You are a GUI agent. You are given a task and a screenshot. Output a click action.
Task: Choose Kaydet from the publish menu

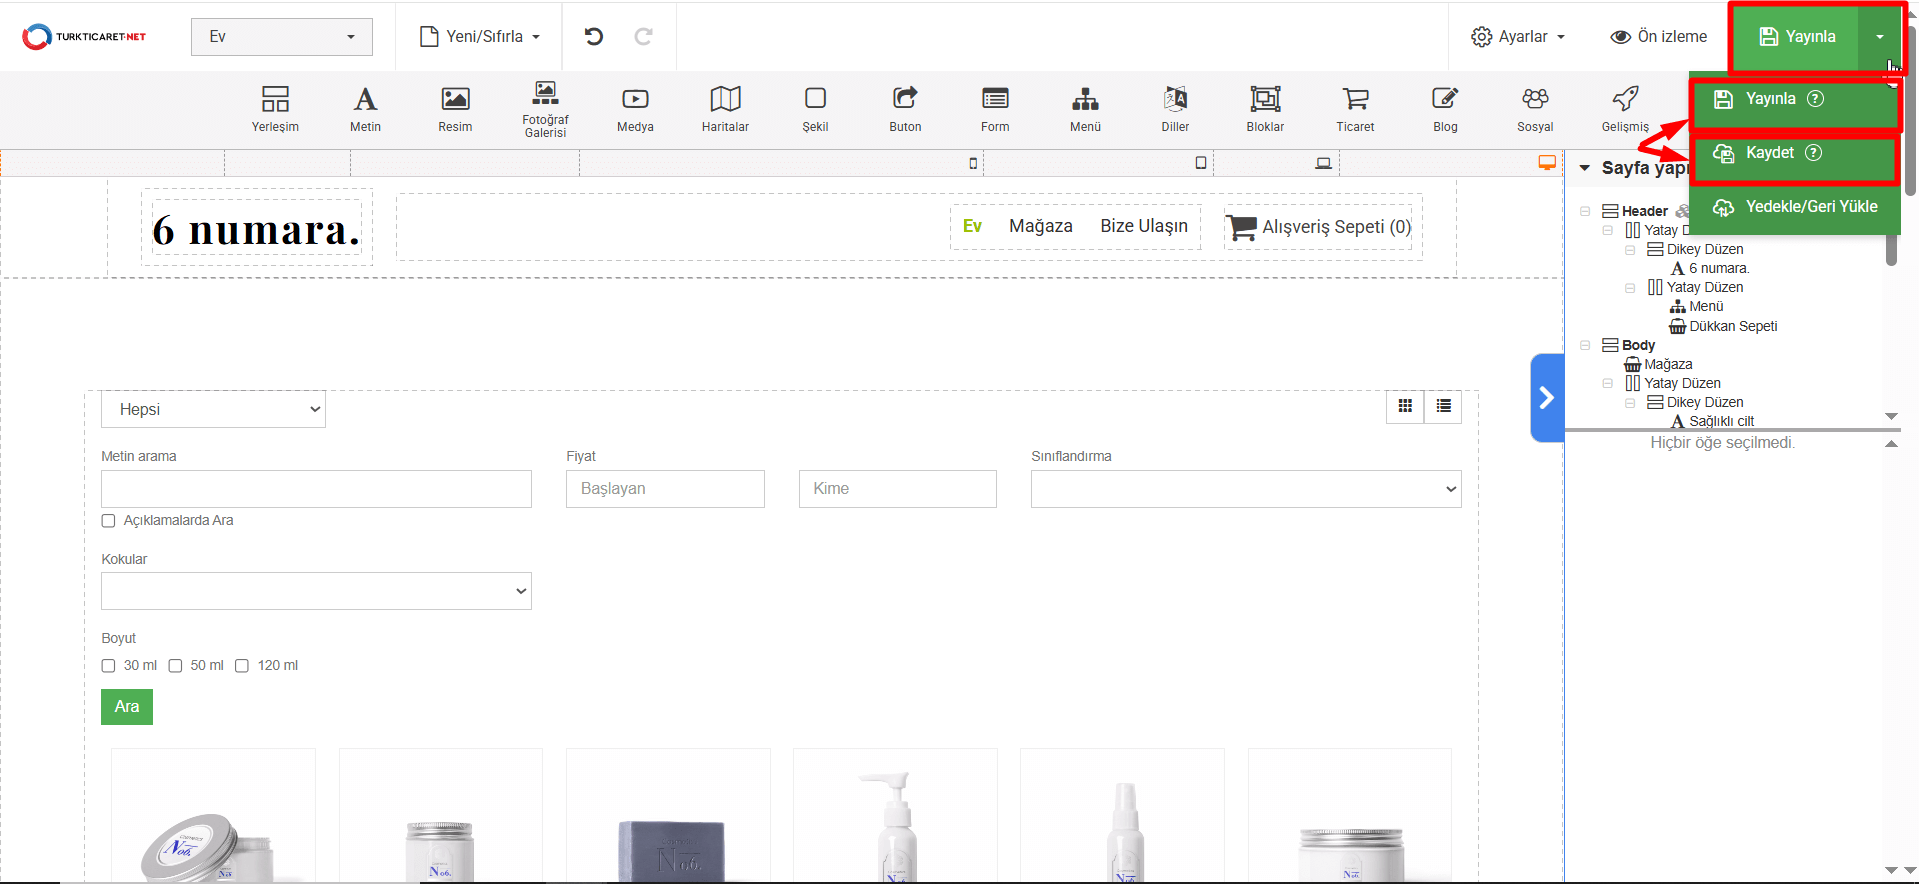click(1769, 153)
